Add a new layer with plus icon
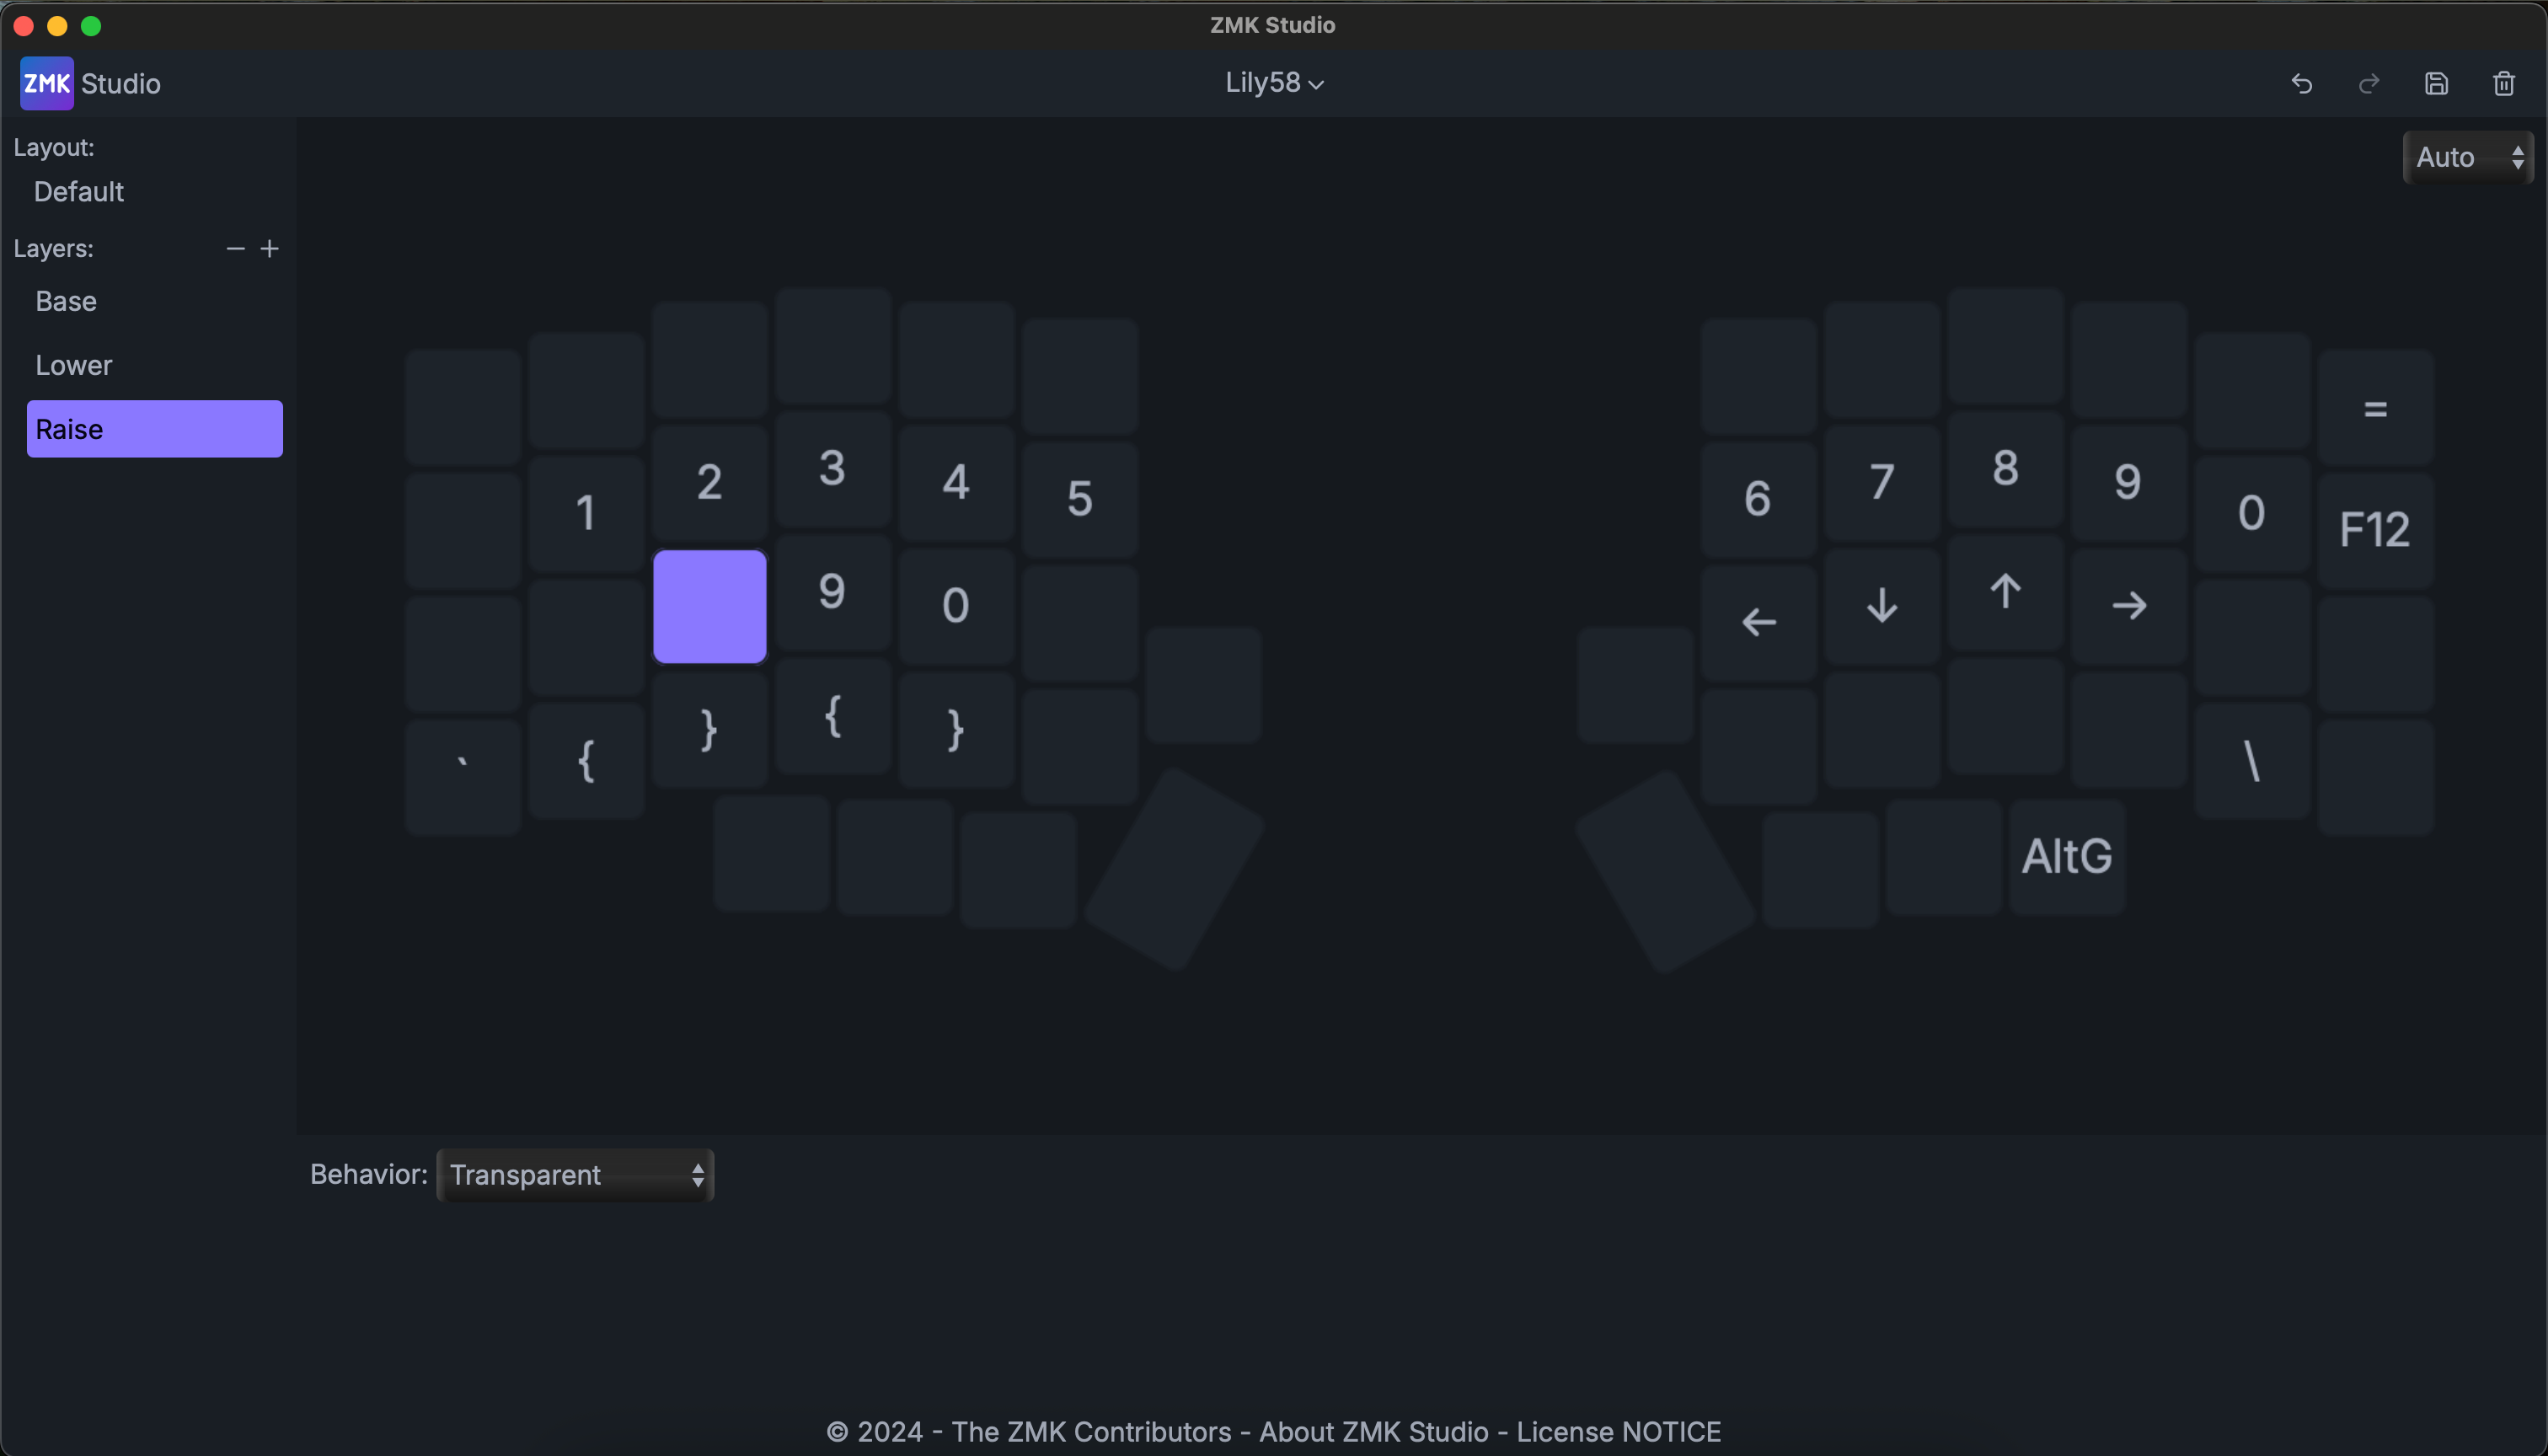Viewport: 2548px width, 1456px height. pyautogui.click(x=269, y=248)
